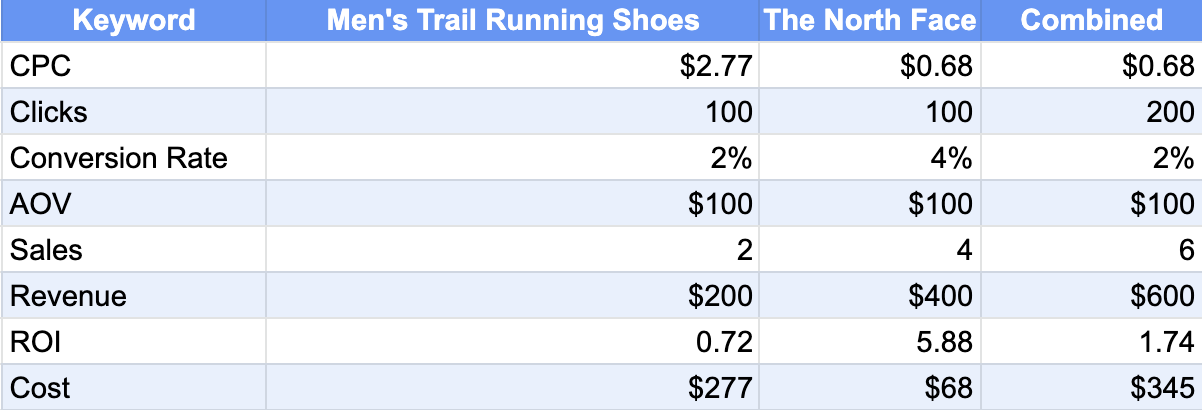Click the $345 combined cost cell
This screenshot has height=410, width=1202.
pyautogui.click(x=1091, y=387)
